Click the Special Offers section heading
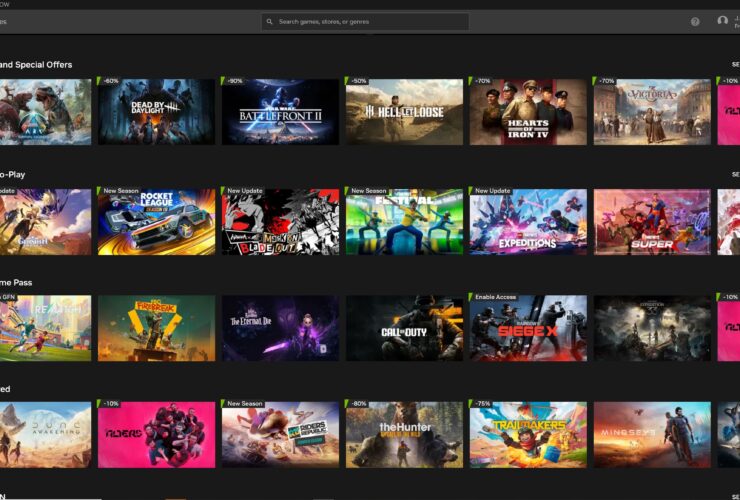 [36, 65]
